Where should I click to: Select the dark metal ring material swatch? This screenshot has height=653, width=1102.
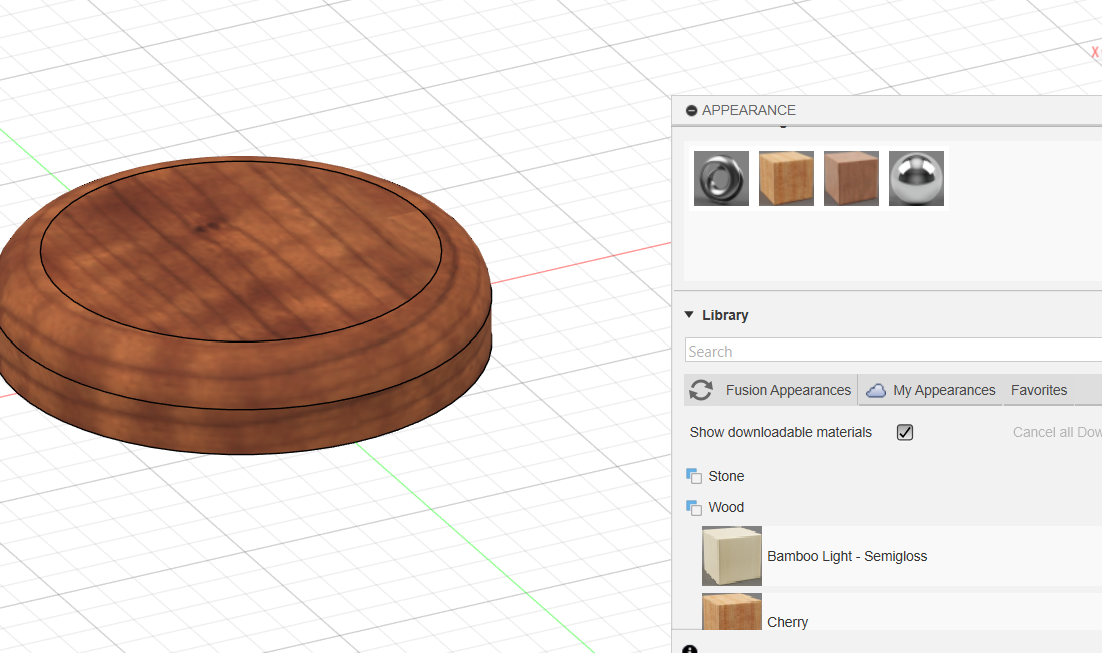click(721, 179)
